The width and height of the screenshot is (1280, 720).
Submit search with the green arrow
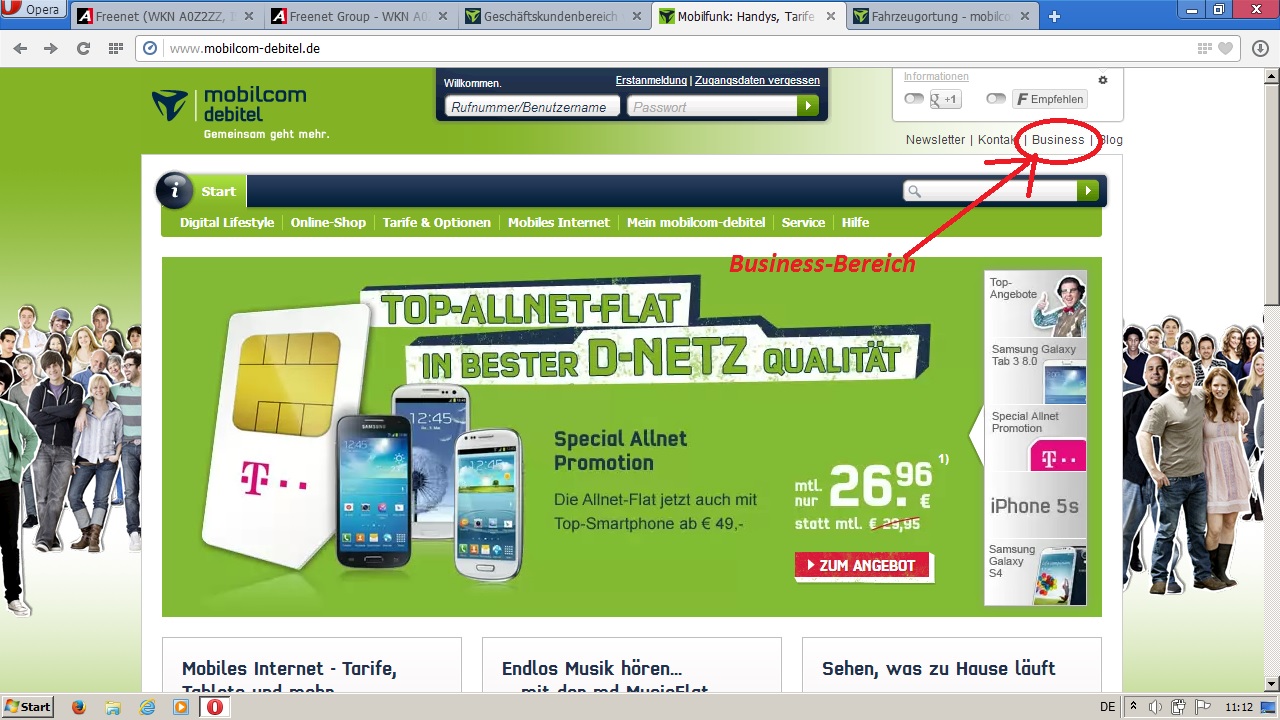(x=1087, y=191)
